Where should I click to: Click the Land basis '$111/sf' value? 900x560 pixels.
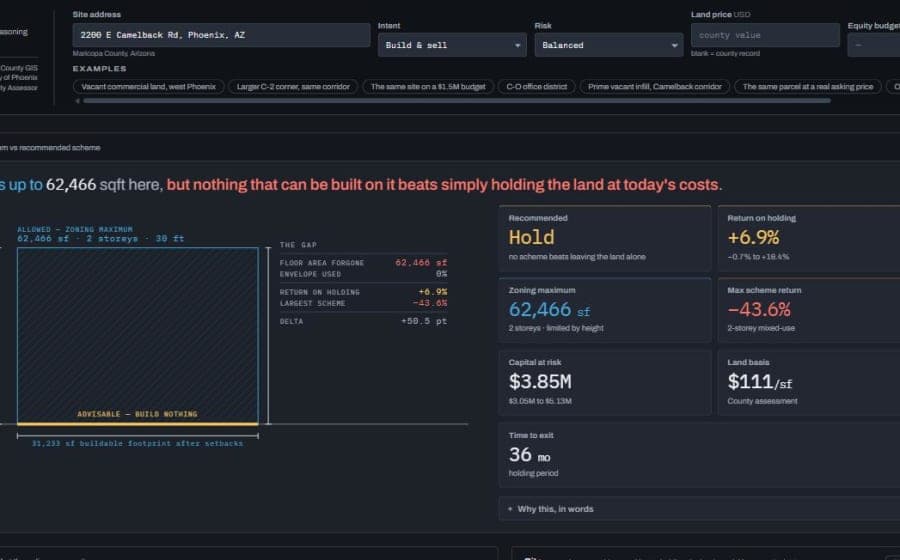click(759, 382)
